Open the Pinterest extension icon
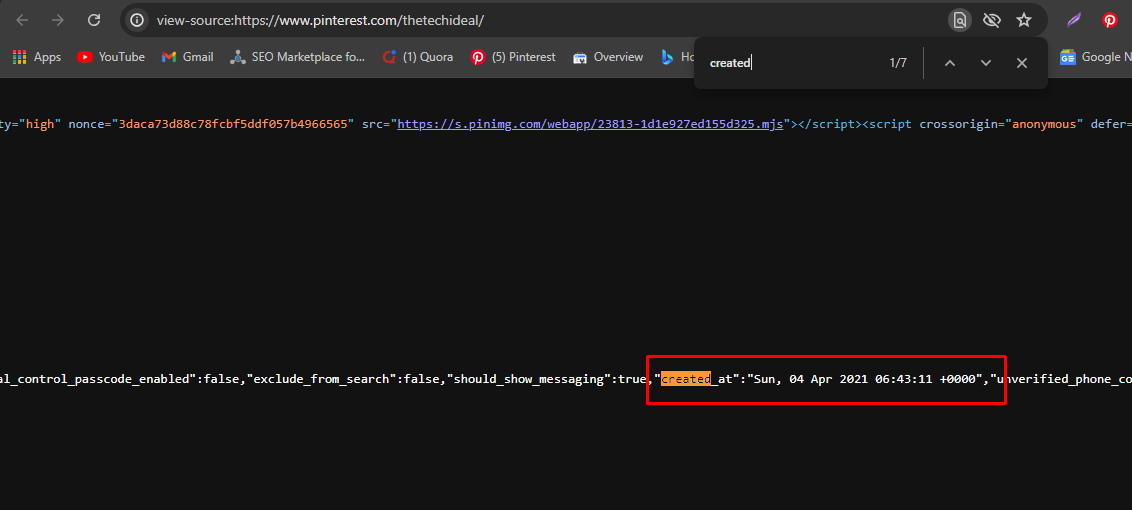This screenshot has width=1132, height=510. pos(1109,20)
